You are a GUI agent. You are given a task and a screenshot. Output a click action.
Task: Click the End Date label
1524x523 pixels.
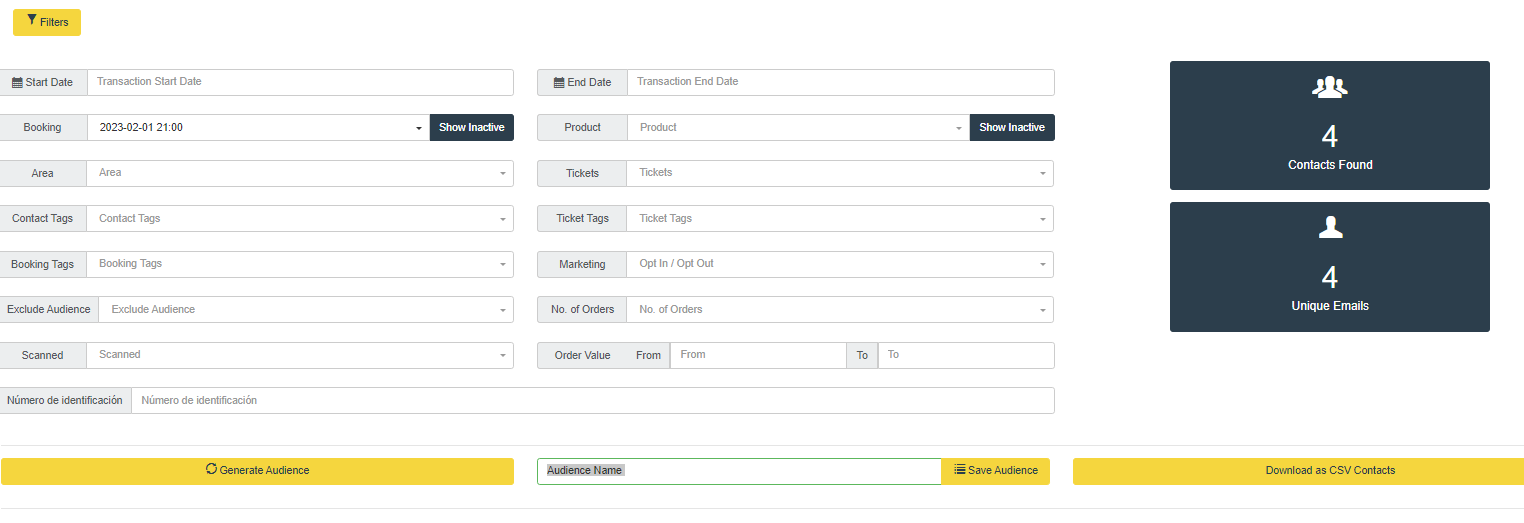coord(582,82)
